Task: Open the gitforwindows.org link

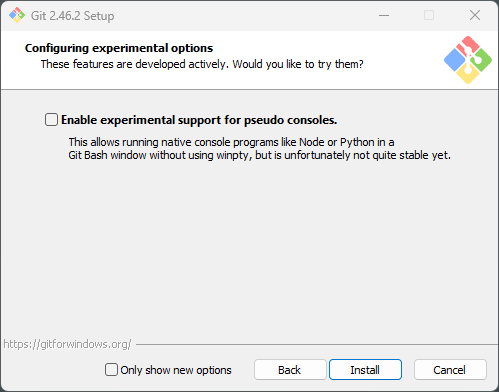Action: 67,344
